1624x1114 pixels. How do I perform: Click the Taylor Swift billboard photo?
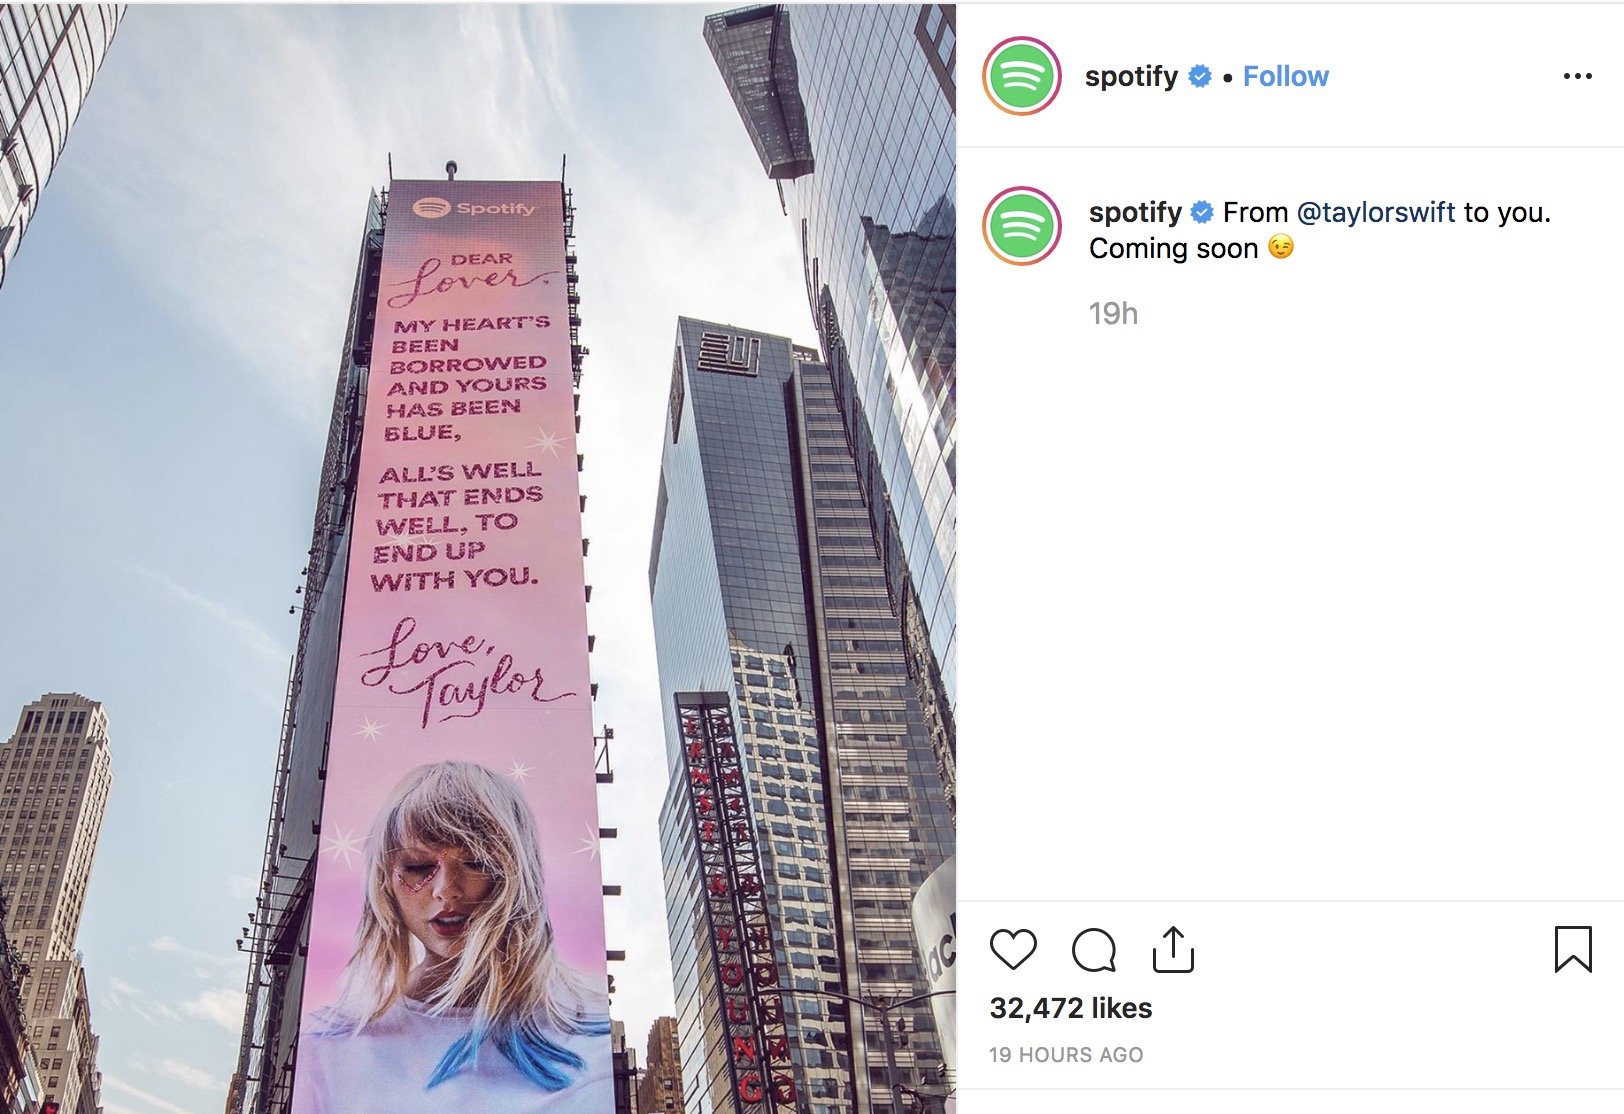point(478,558)
